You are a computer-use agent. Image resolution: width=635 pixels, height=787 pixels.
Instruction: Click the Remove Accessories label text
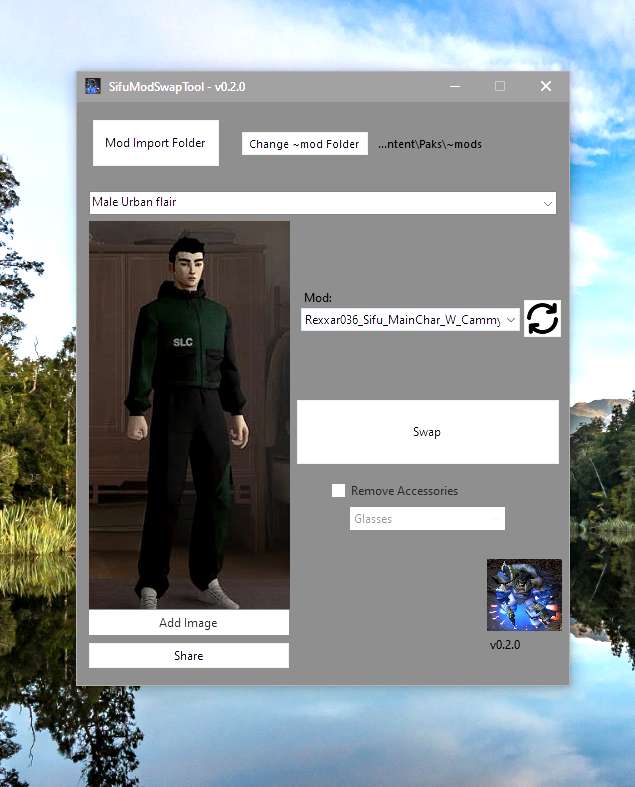coord(404,491)
